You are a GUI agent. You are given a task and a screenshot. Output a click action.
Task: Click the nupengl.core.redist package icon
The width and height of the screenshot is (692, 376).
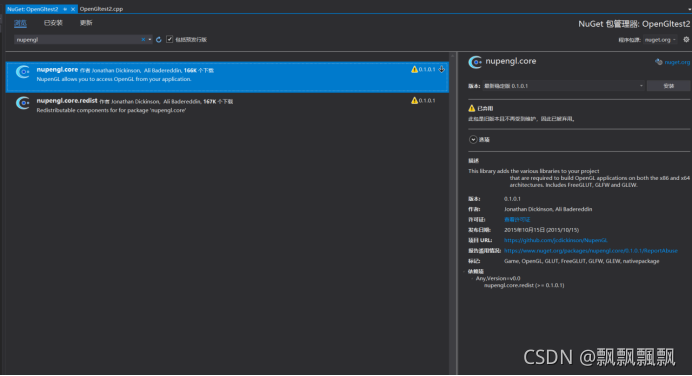23,103
